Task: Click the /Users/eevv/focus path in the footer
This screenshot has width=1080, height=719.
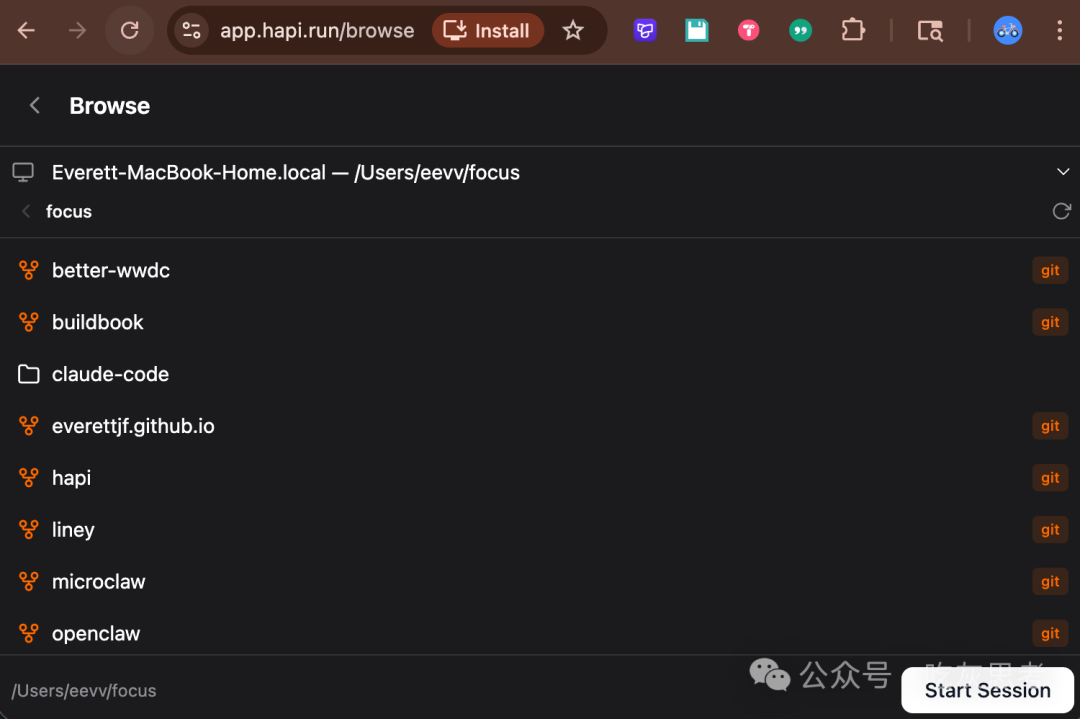Action: click(84, 691)
